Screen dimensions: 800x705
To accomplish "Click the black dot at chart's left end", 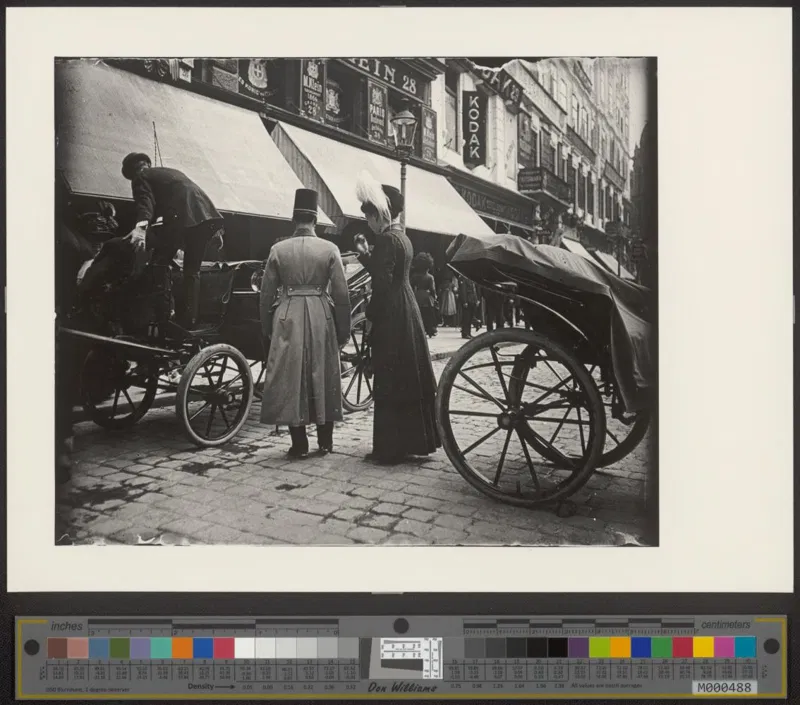I will [x=32, y=647].
